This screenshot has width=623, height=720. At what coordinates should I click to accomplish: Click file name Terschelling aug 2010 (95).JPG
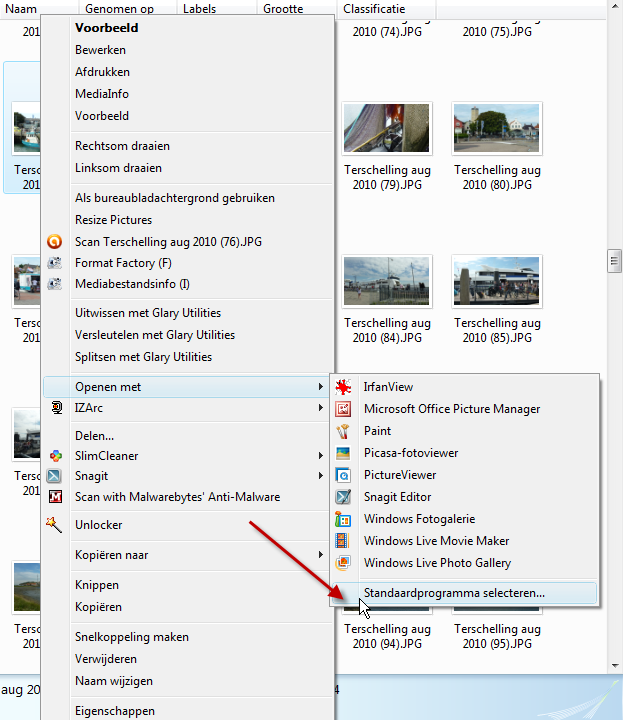497,636
